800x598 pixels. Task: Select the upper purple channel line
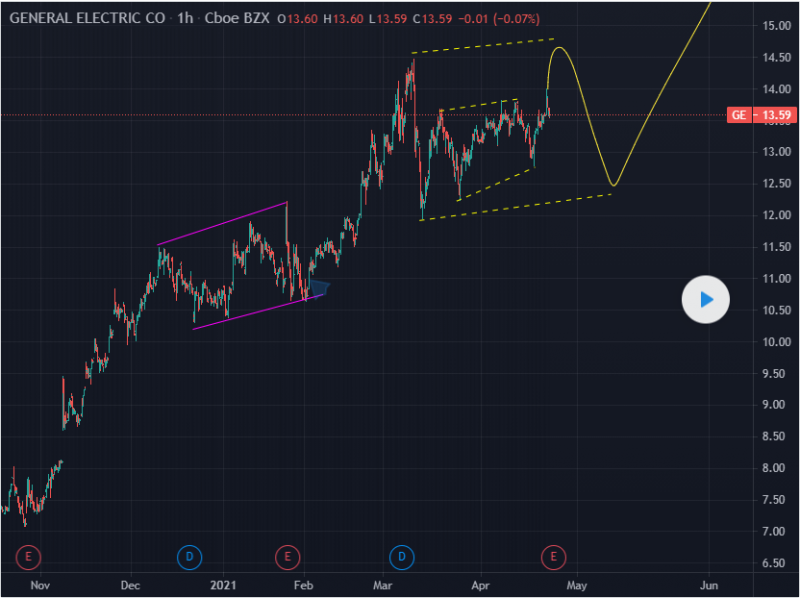(222, 225)
